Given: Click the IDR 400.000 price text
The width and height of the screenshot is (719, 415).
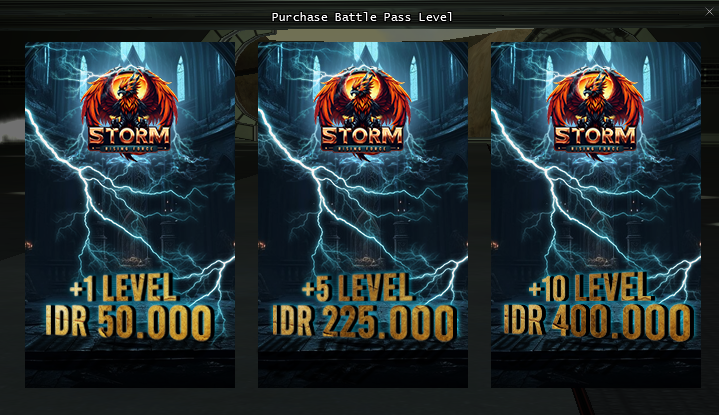Looking at the screenshot, I should (x=598, y=322).
